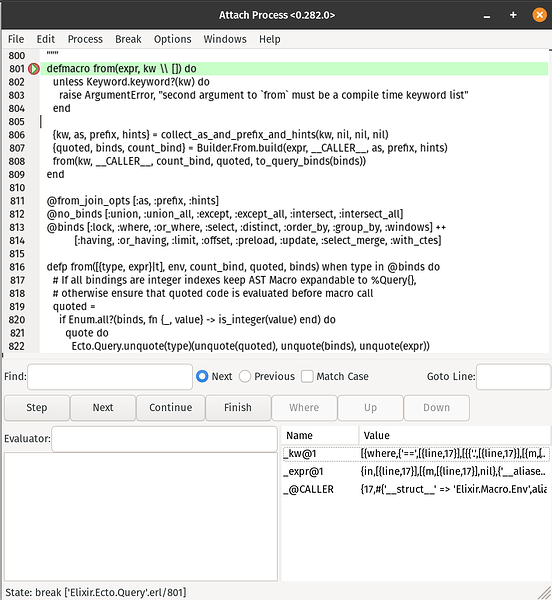This screenshot has height=600, width=552.
Task: Close the Attach Process window
Action: coord(539,15)
